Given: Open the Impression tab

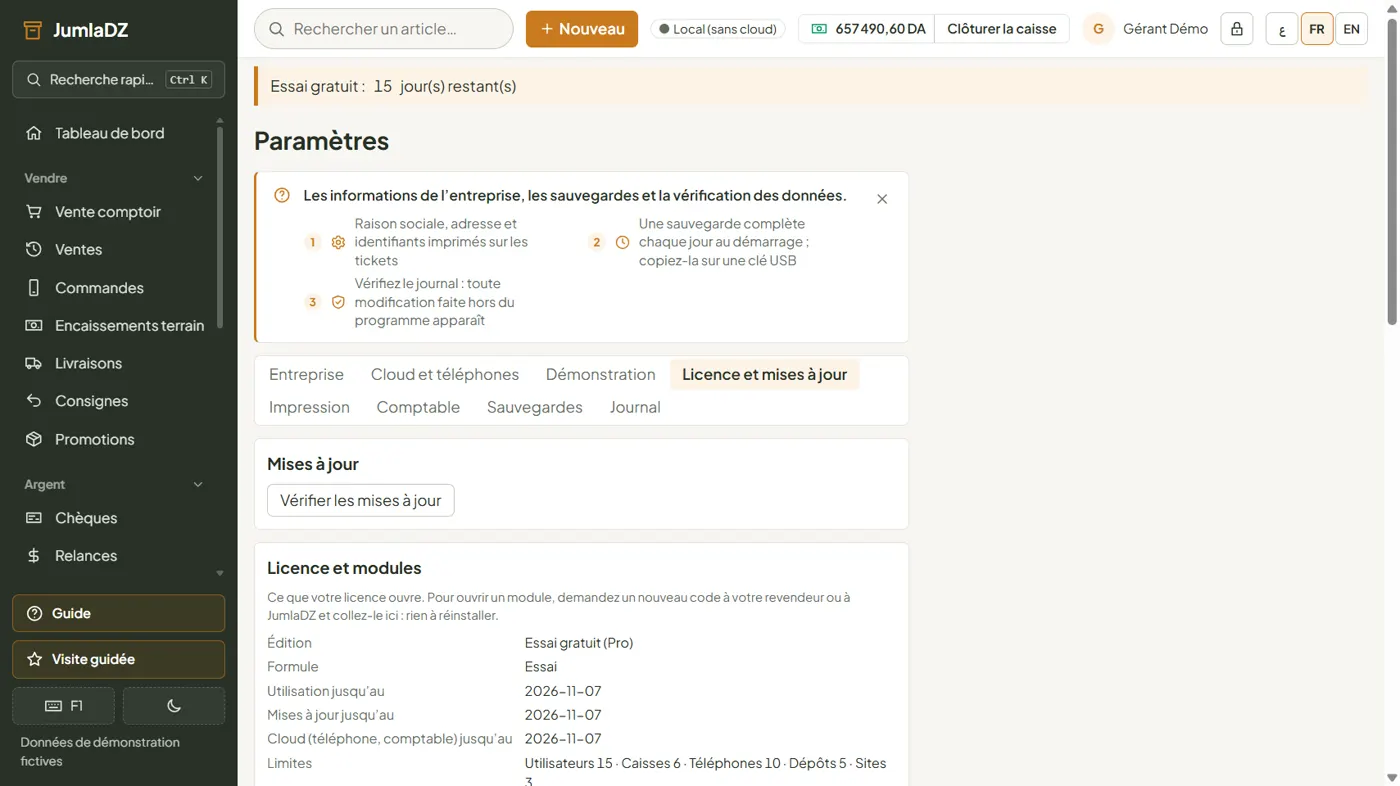Looking at the screenshot, I should (x=309, y=407).
